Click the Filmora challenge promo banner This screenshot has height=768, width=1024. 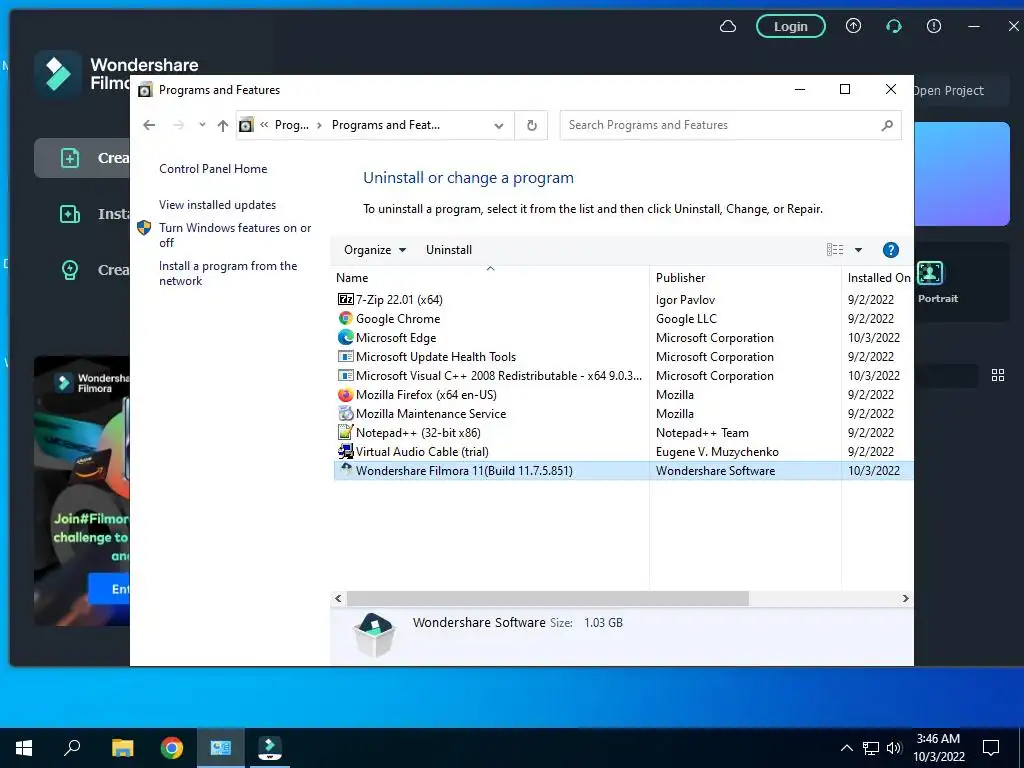click(x=82, y=490)
